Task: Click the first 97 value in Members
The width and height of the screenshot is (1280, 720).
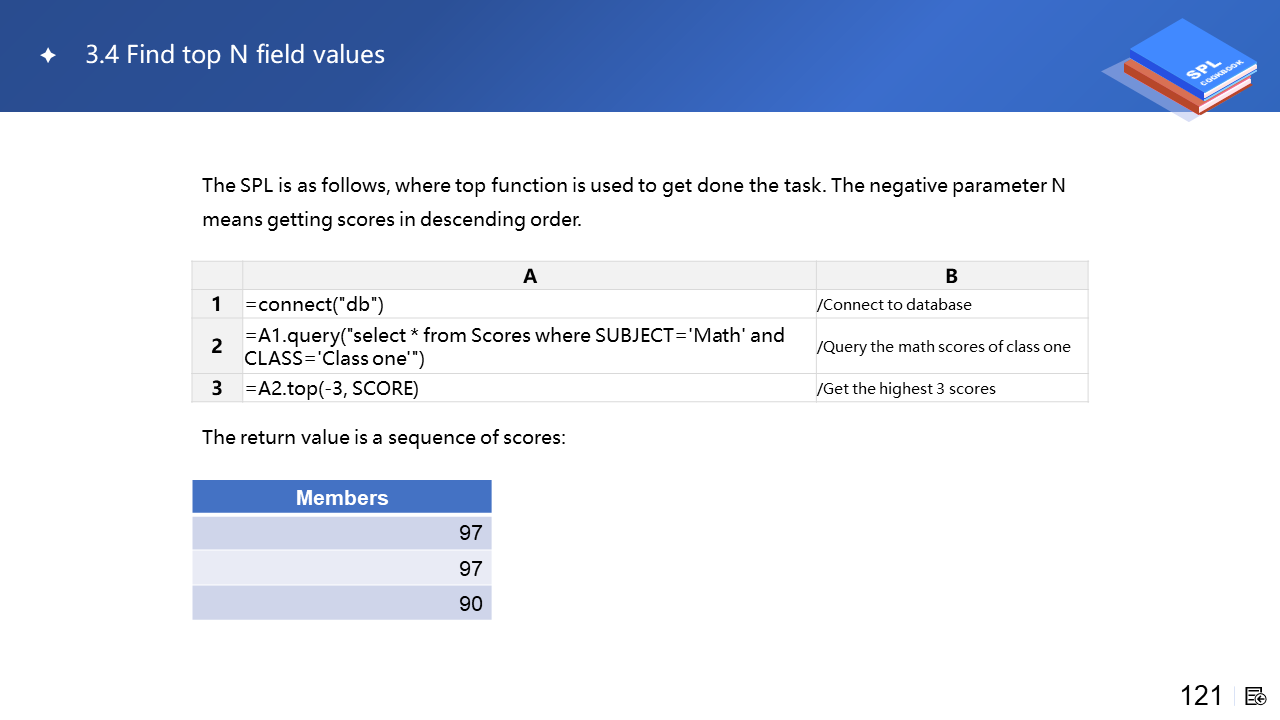Action: click(x=470, y=533)
